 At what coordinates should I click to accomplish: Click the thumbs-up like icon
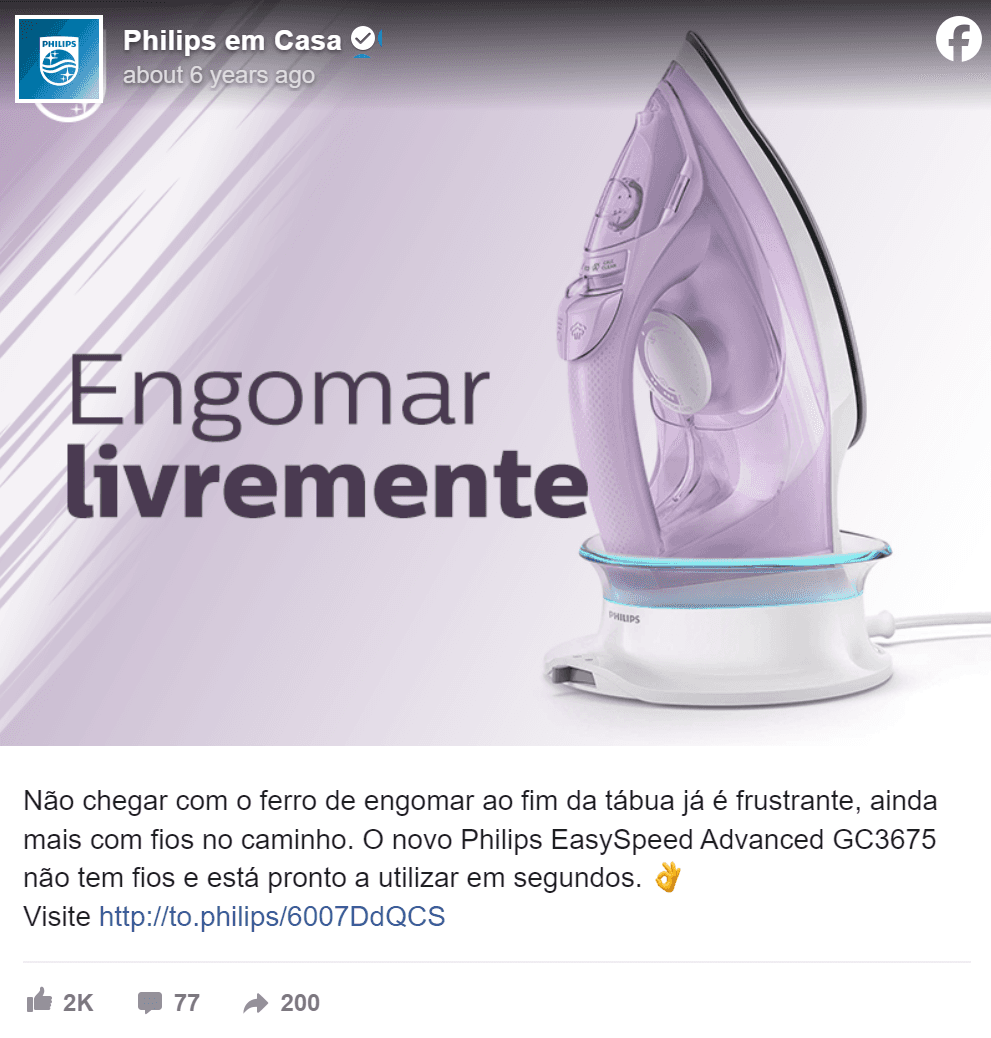tap(39, 1001)
